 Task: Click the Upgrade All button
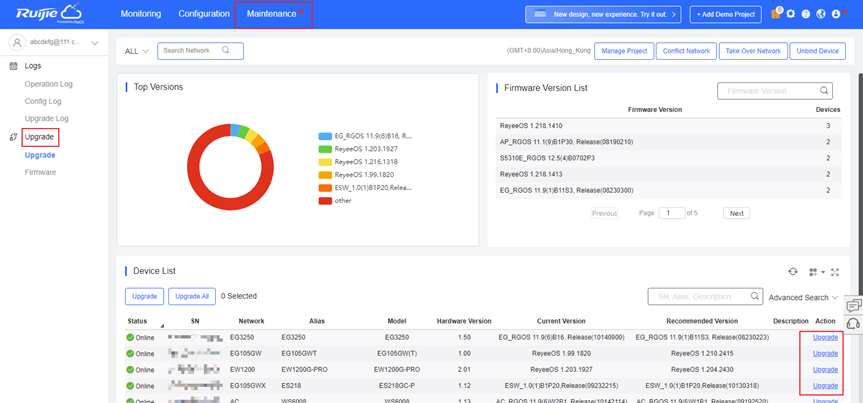pos(191,297)
